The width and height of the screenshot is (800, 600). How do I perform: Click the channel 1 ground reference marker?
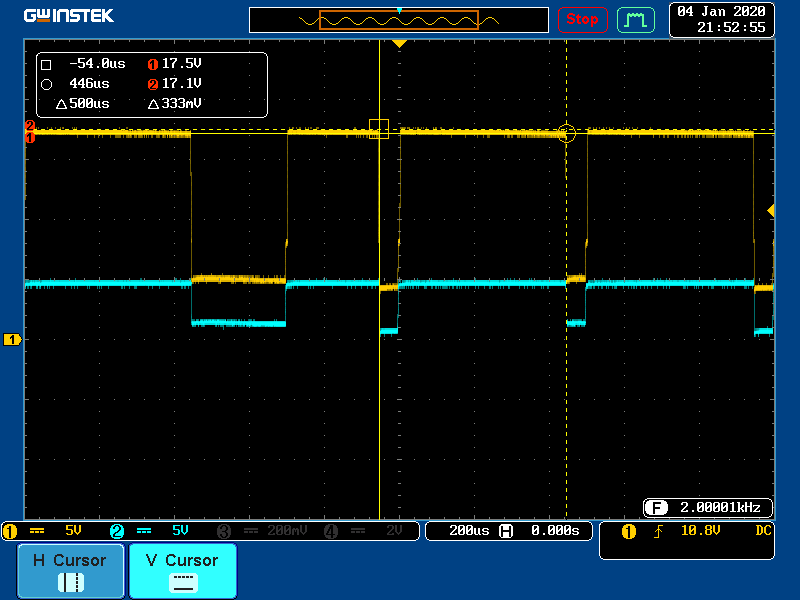point(13,340)
